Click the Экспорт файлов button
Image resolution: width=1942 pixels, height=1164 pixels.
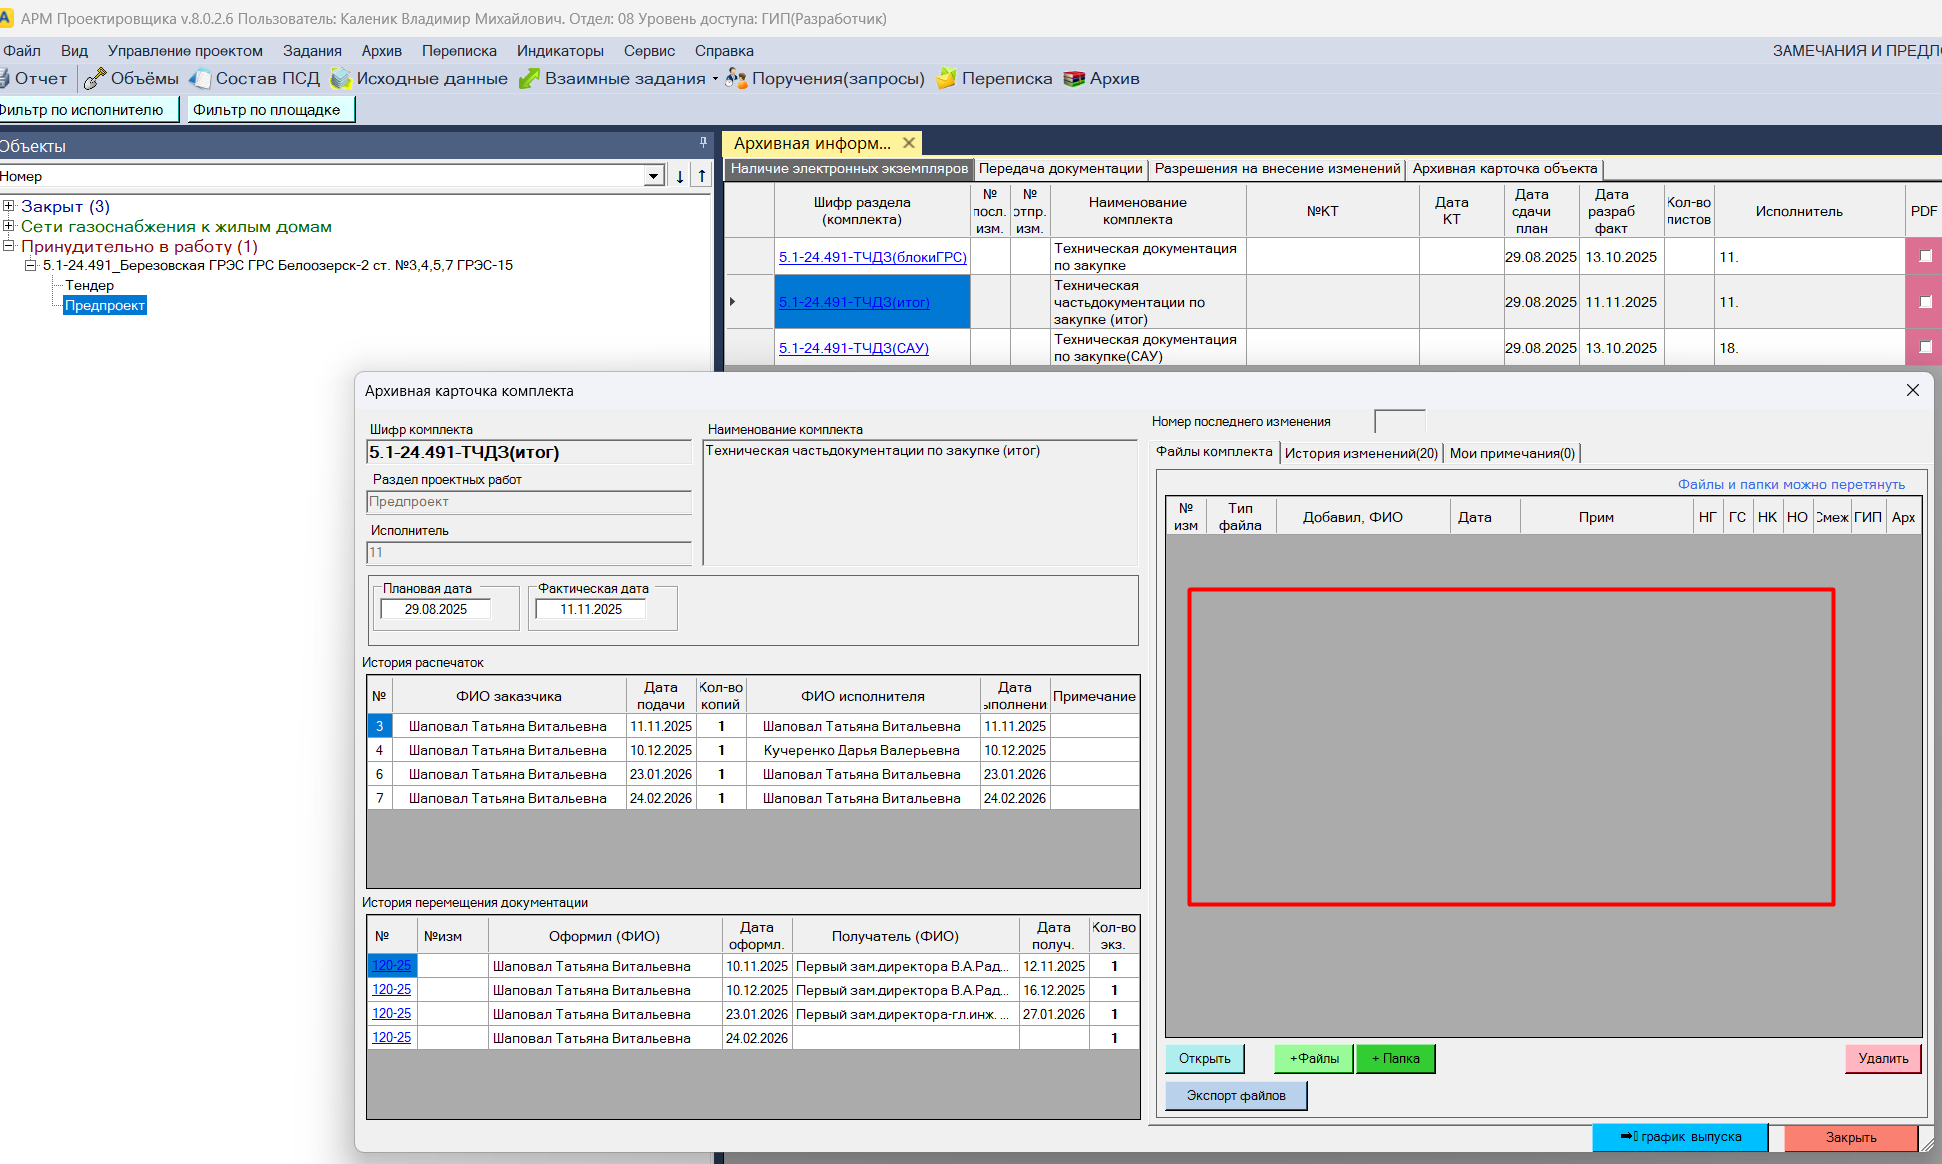[1235, 1096]
